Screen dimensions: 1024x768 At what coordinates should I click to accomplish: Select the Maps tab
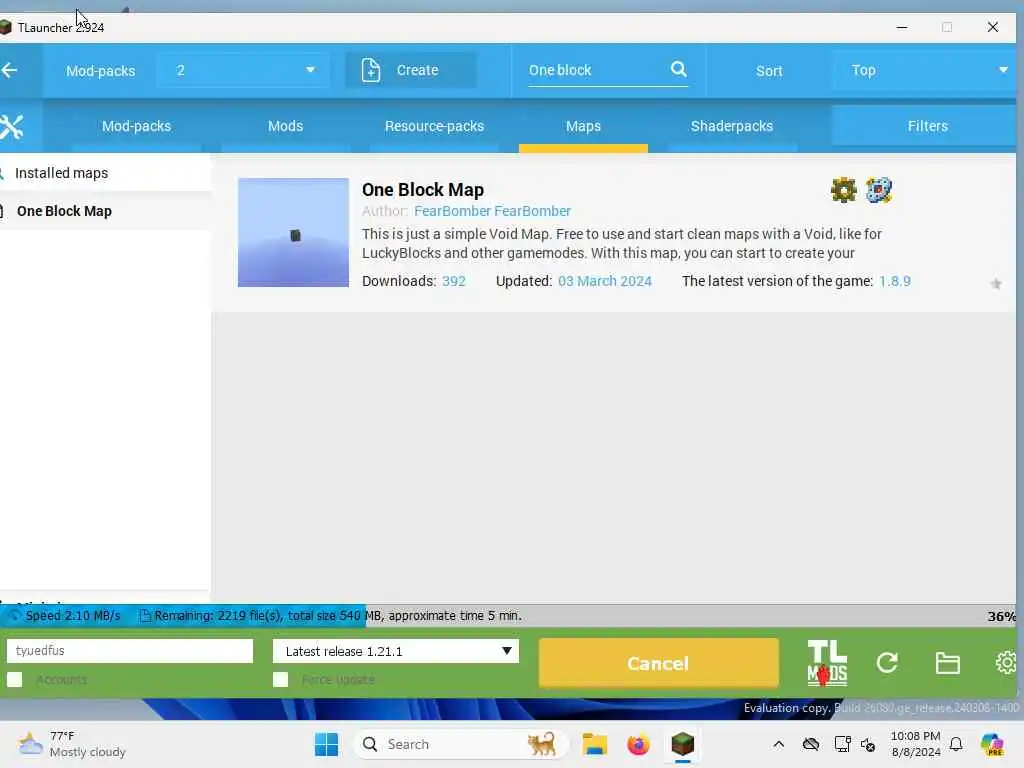point(583,126)
